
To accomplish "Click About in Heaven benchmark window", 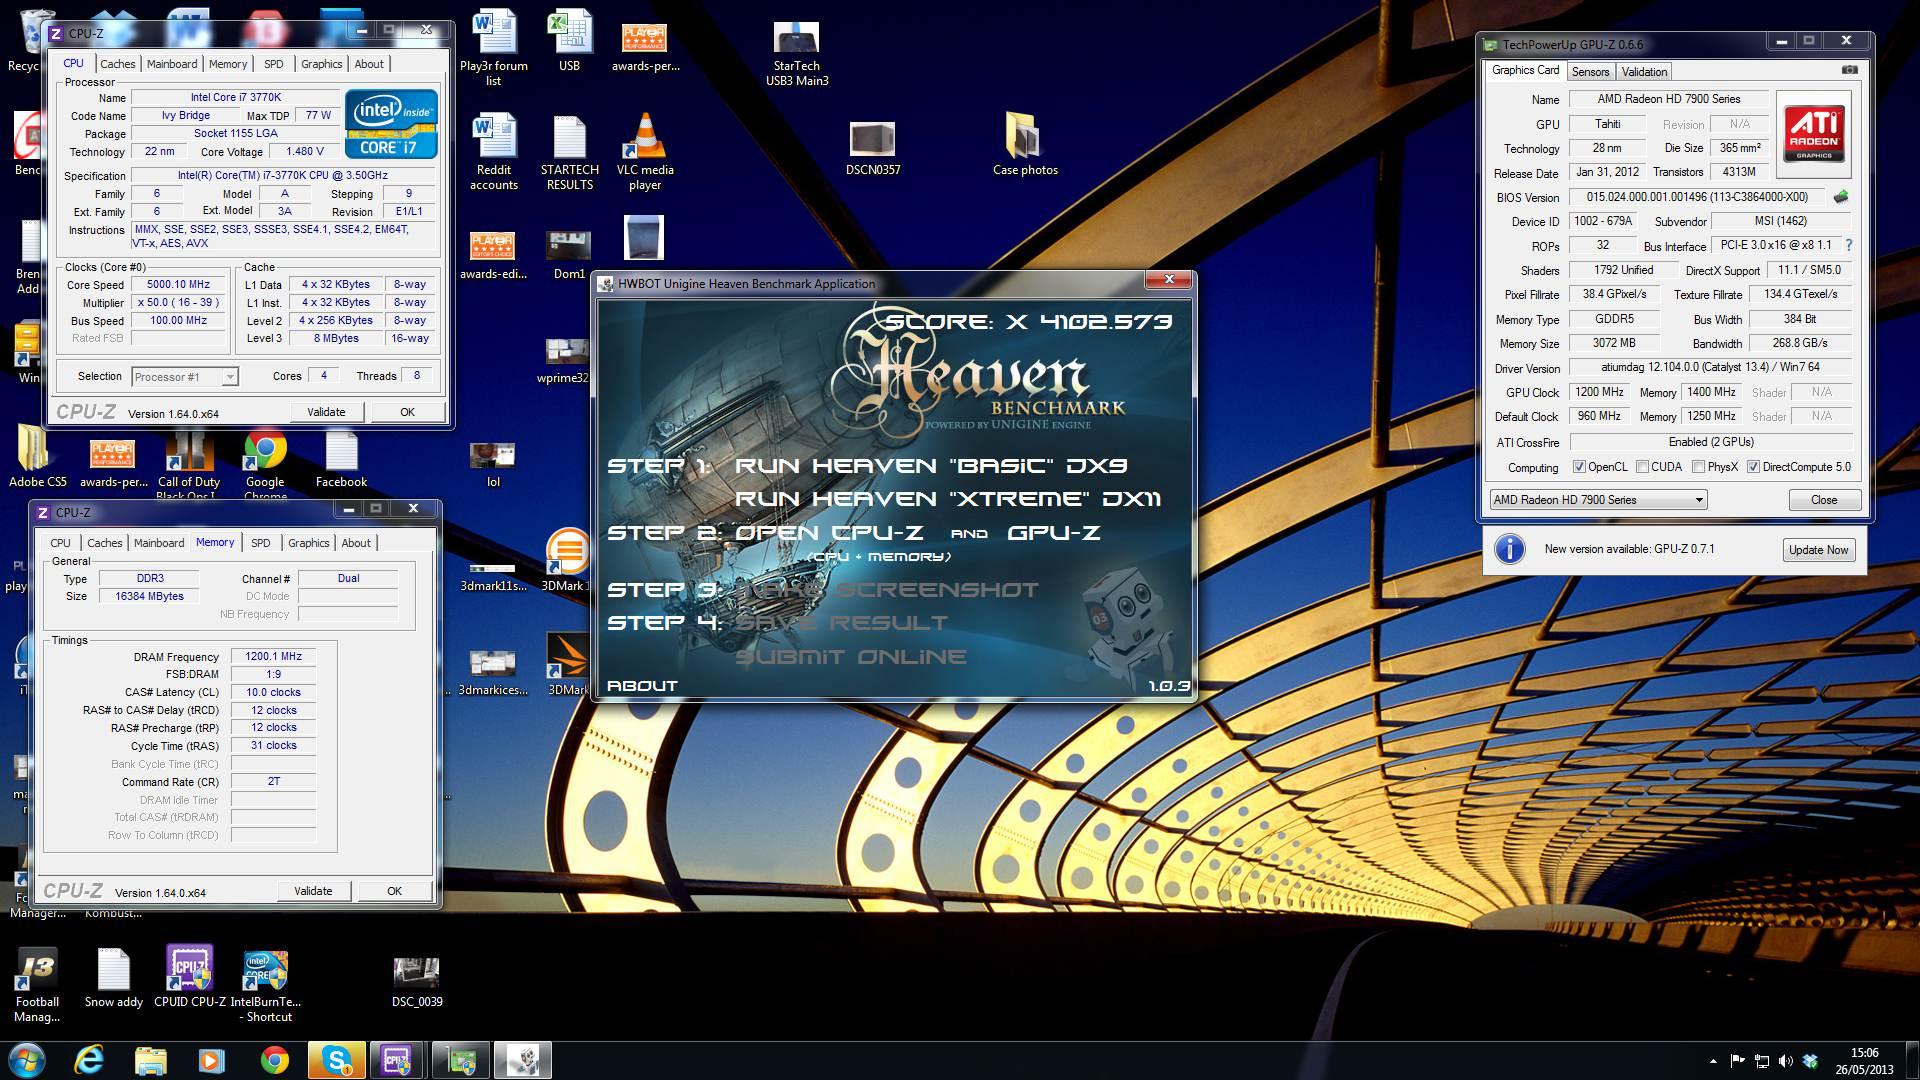I will [642, 686].
